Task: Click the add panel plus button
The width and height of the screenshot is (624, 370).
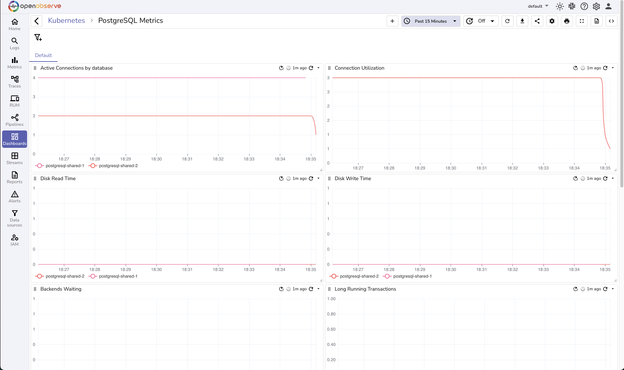Action: (x=392, y=21)
